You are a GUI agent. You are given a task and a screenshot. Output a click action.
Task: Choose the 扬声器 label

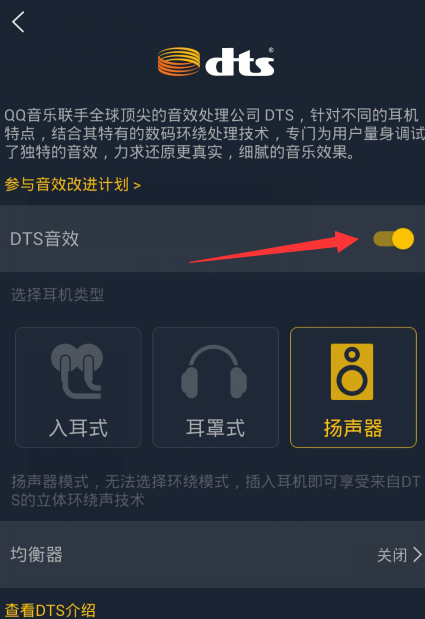pos(353,428)
